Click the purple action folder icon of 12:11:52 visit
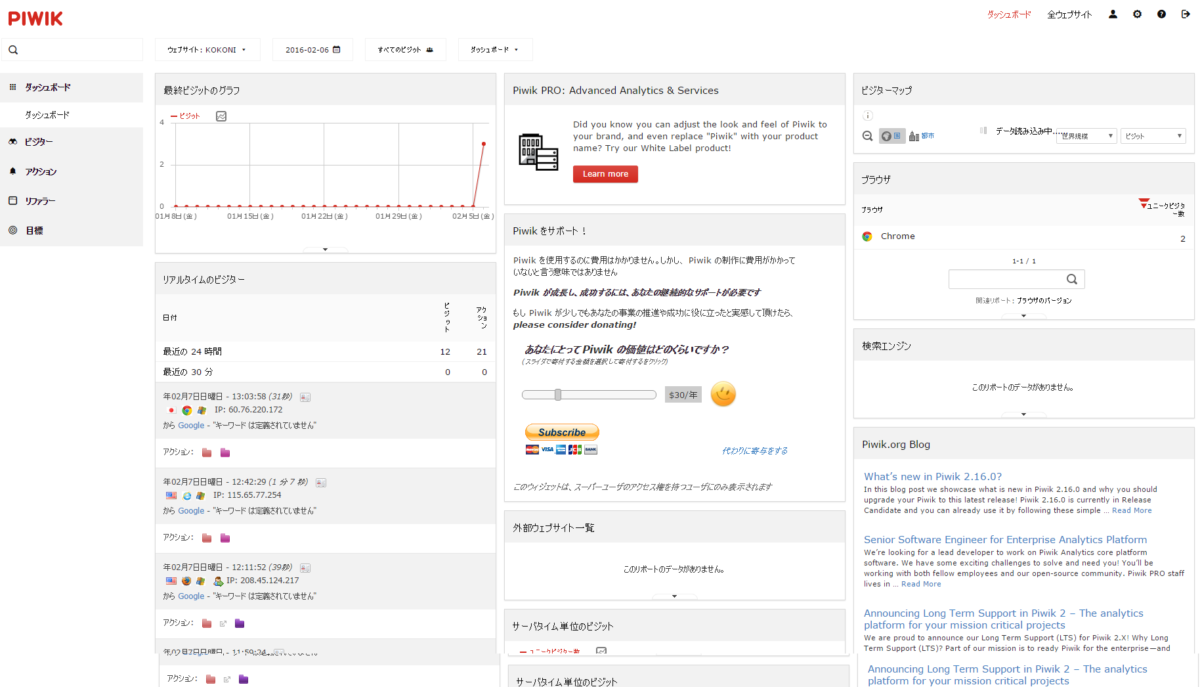 [x=239, y=623]
